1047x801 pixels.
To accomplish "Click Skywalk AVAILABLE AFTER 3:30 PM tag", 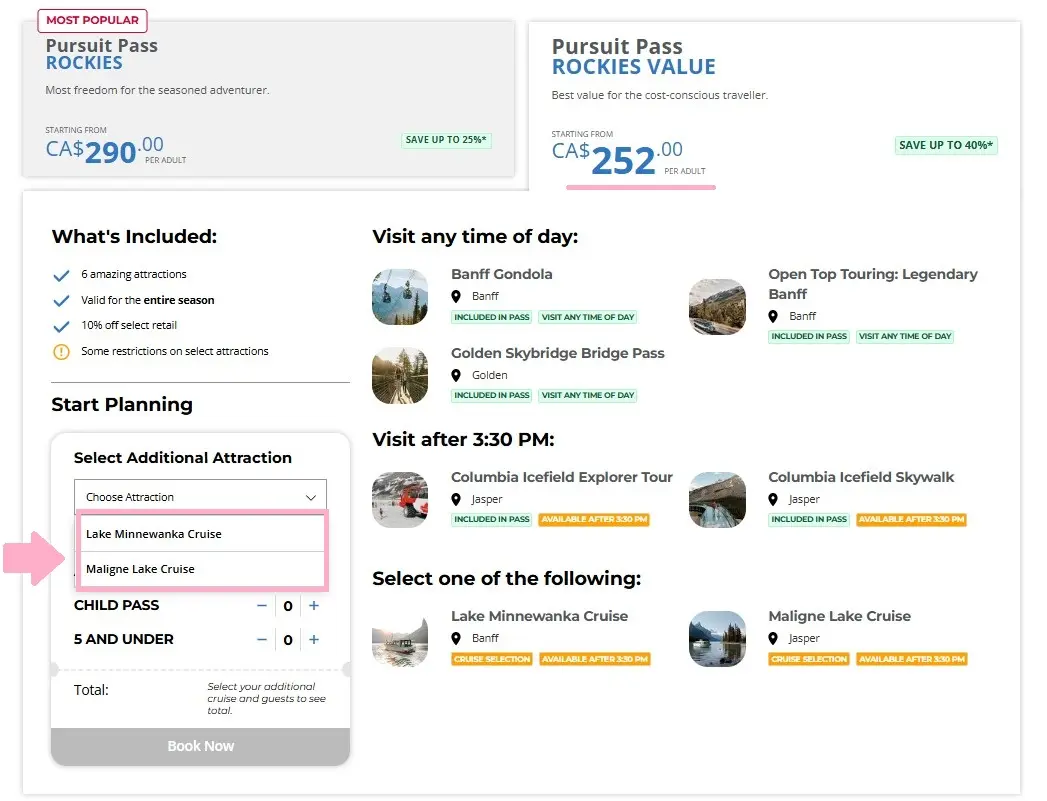I will click(x=911, y=519).
